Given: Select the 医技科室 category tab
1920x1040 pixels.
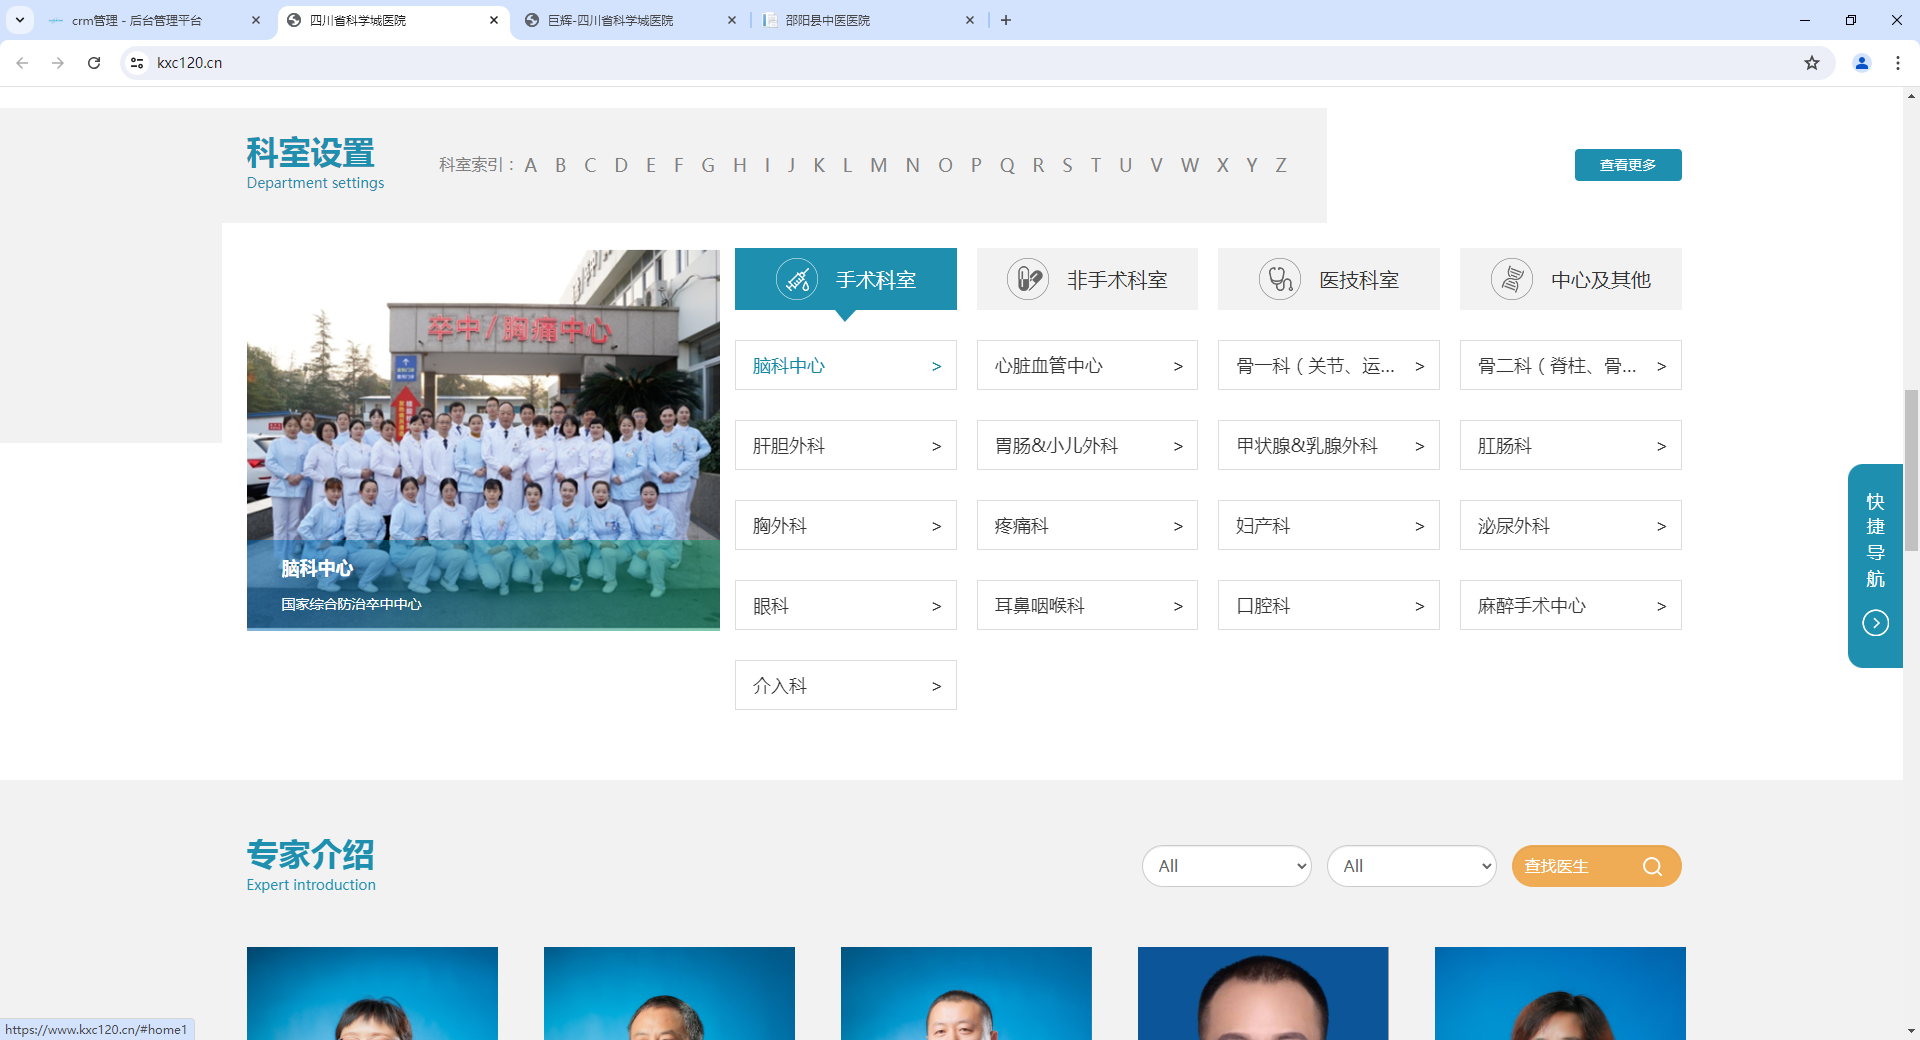Looking at the screenshot, I should click(1329, 279).
